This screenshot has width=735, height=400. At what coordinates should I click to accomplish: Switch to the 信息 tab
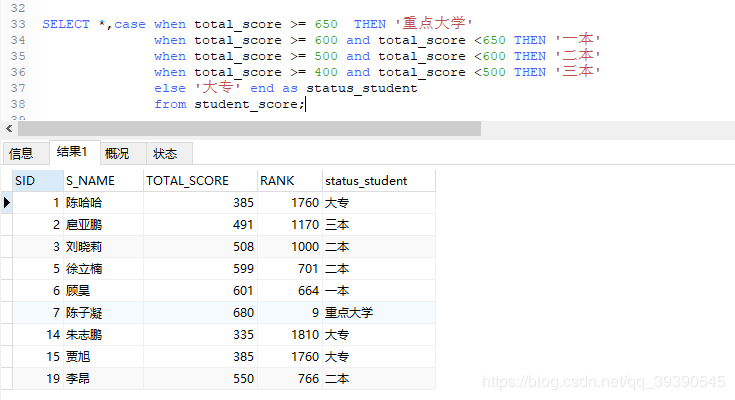tap(24, 153)
